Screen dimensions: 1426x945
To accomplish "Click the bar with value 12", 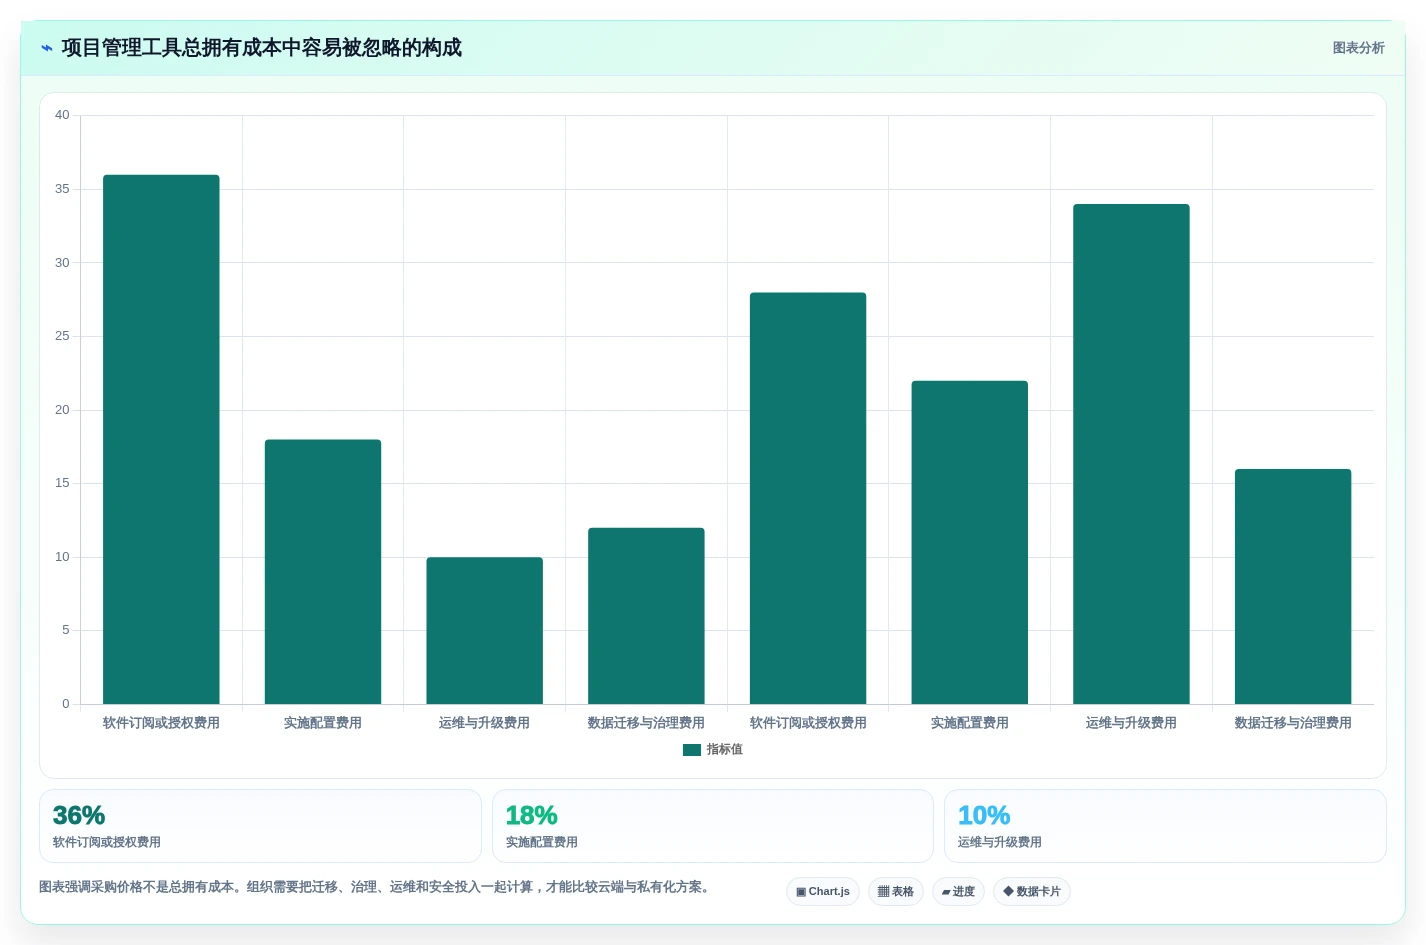I will coord(646,616).
